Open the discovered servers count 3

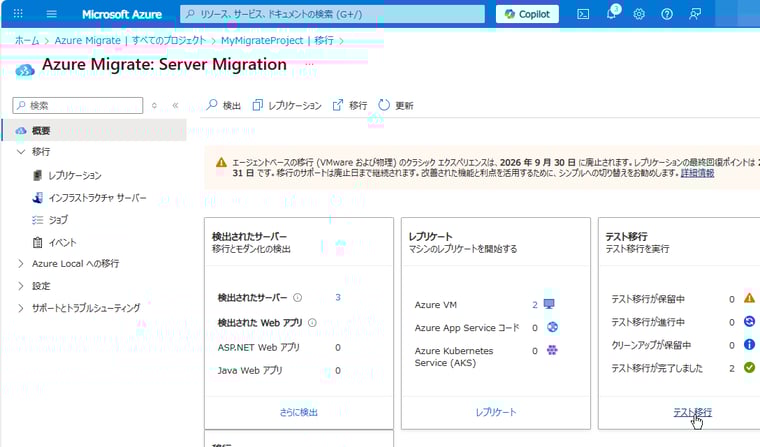338,298
